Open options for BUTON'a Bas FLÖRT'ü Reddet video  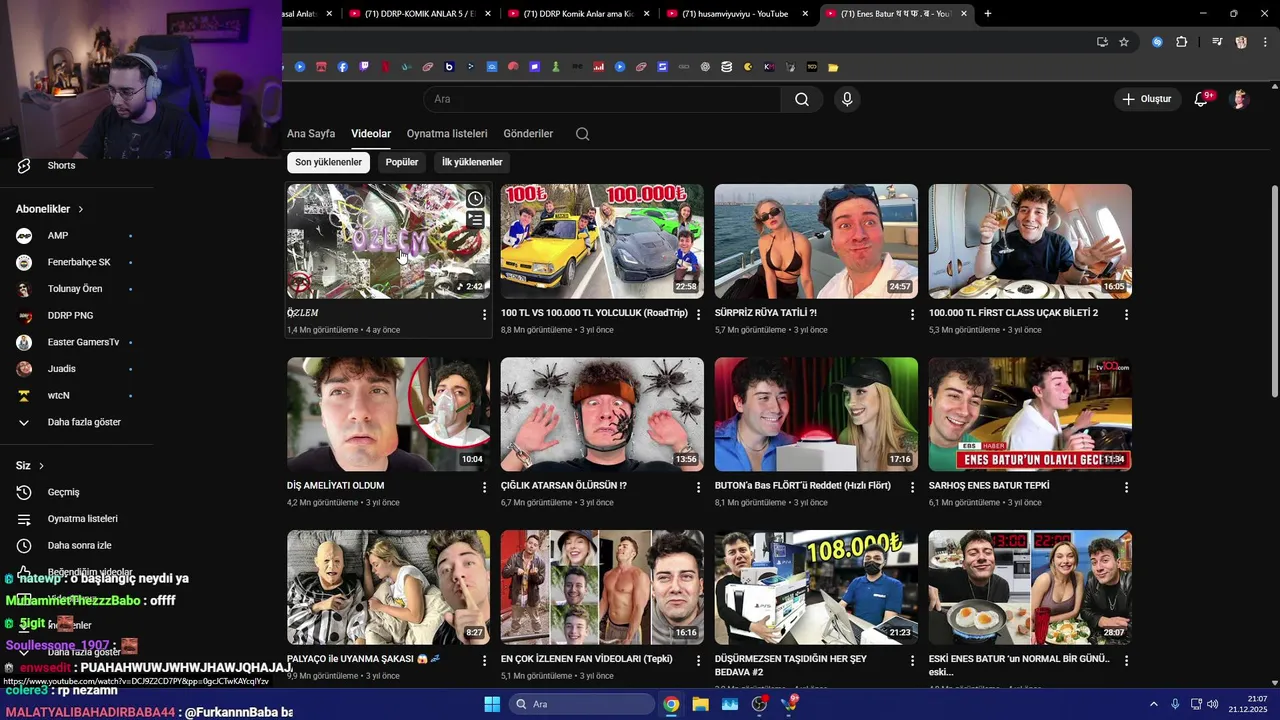pyautogui.click(x=912, y=487)
